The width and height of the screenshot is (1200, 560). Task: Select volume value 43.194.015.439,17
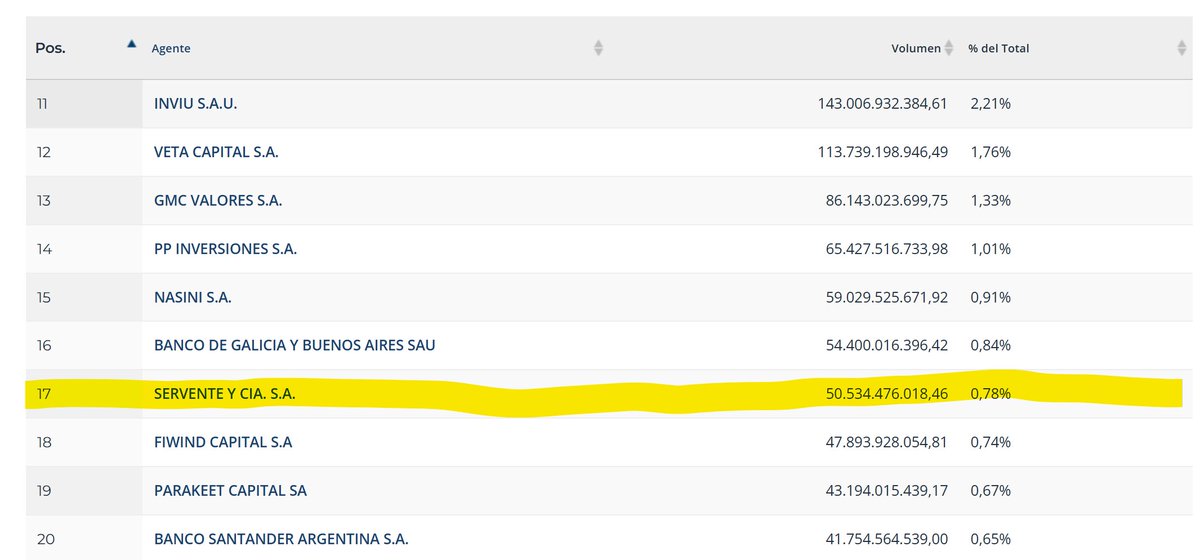(x=887, y=490)
